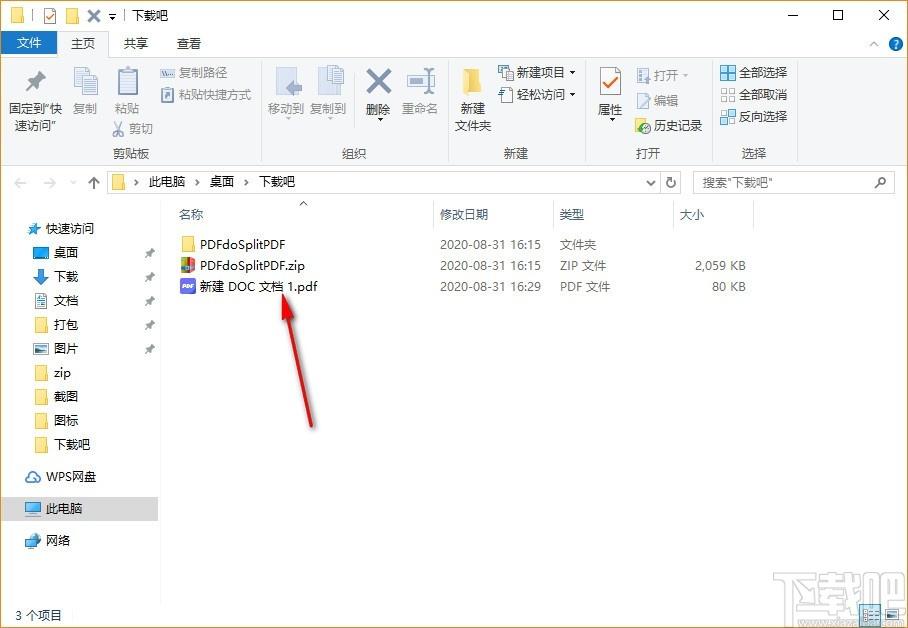Click the Paste clipboard icon
The width and height of the screenshot is (908, 628).
[127, 81]
